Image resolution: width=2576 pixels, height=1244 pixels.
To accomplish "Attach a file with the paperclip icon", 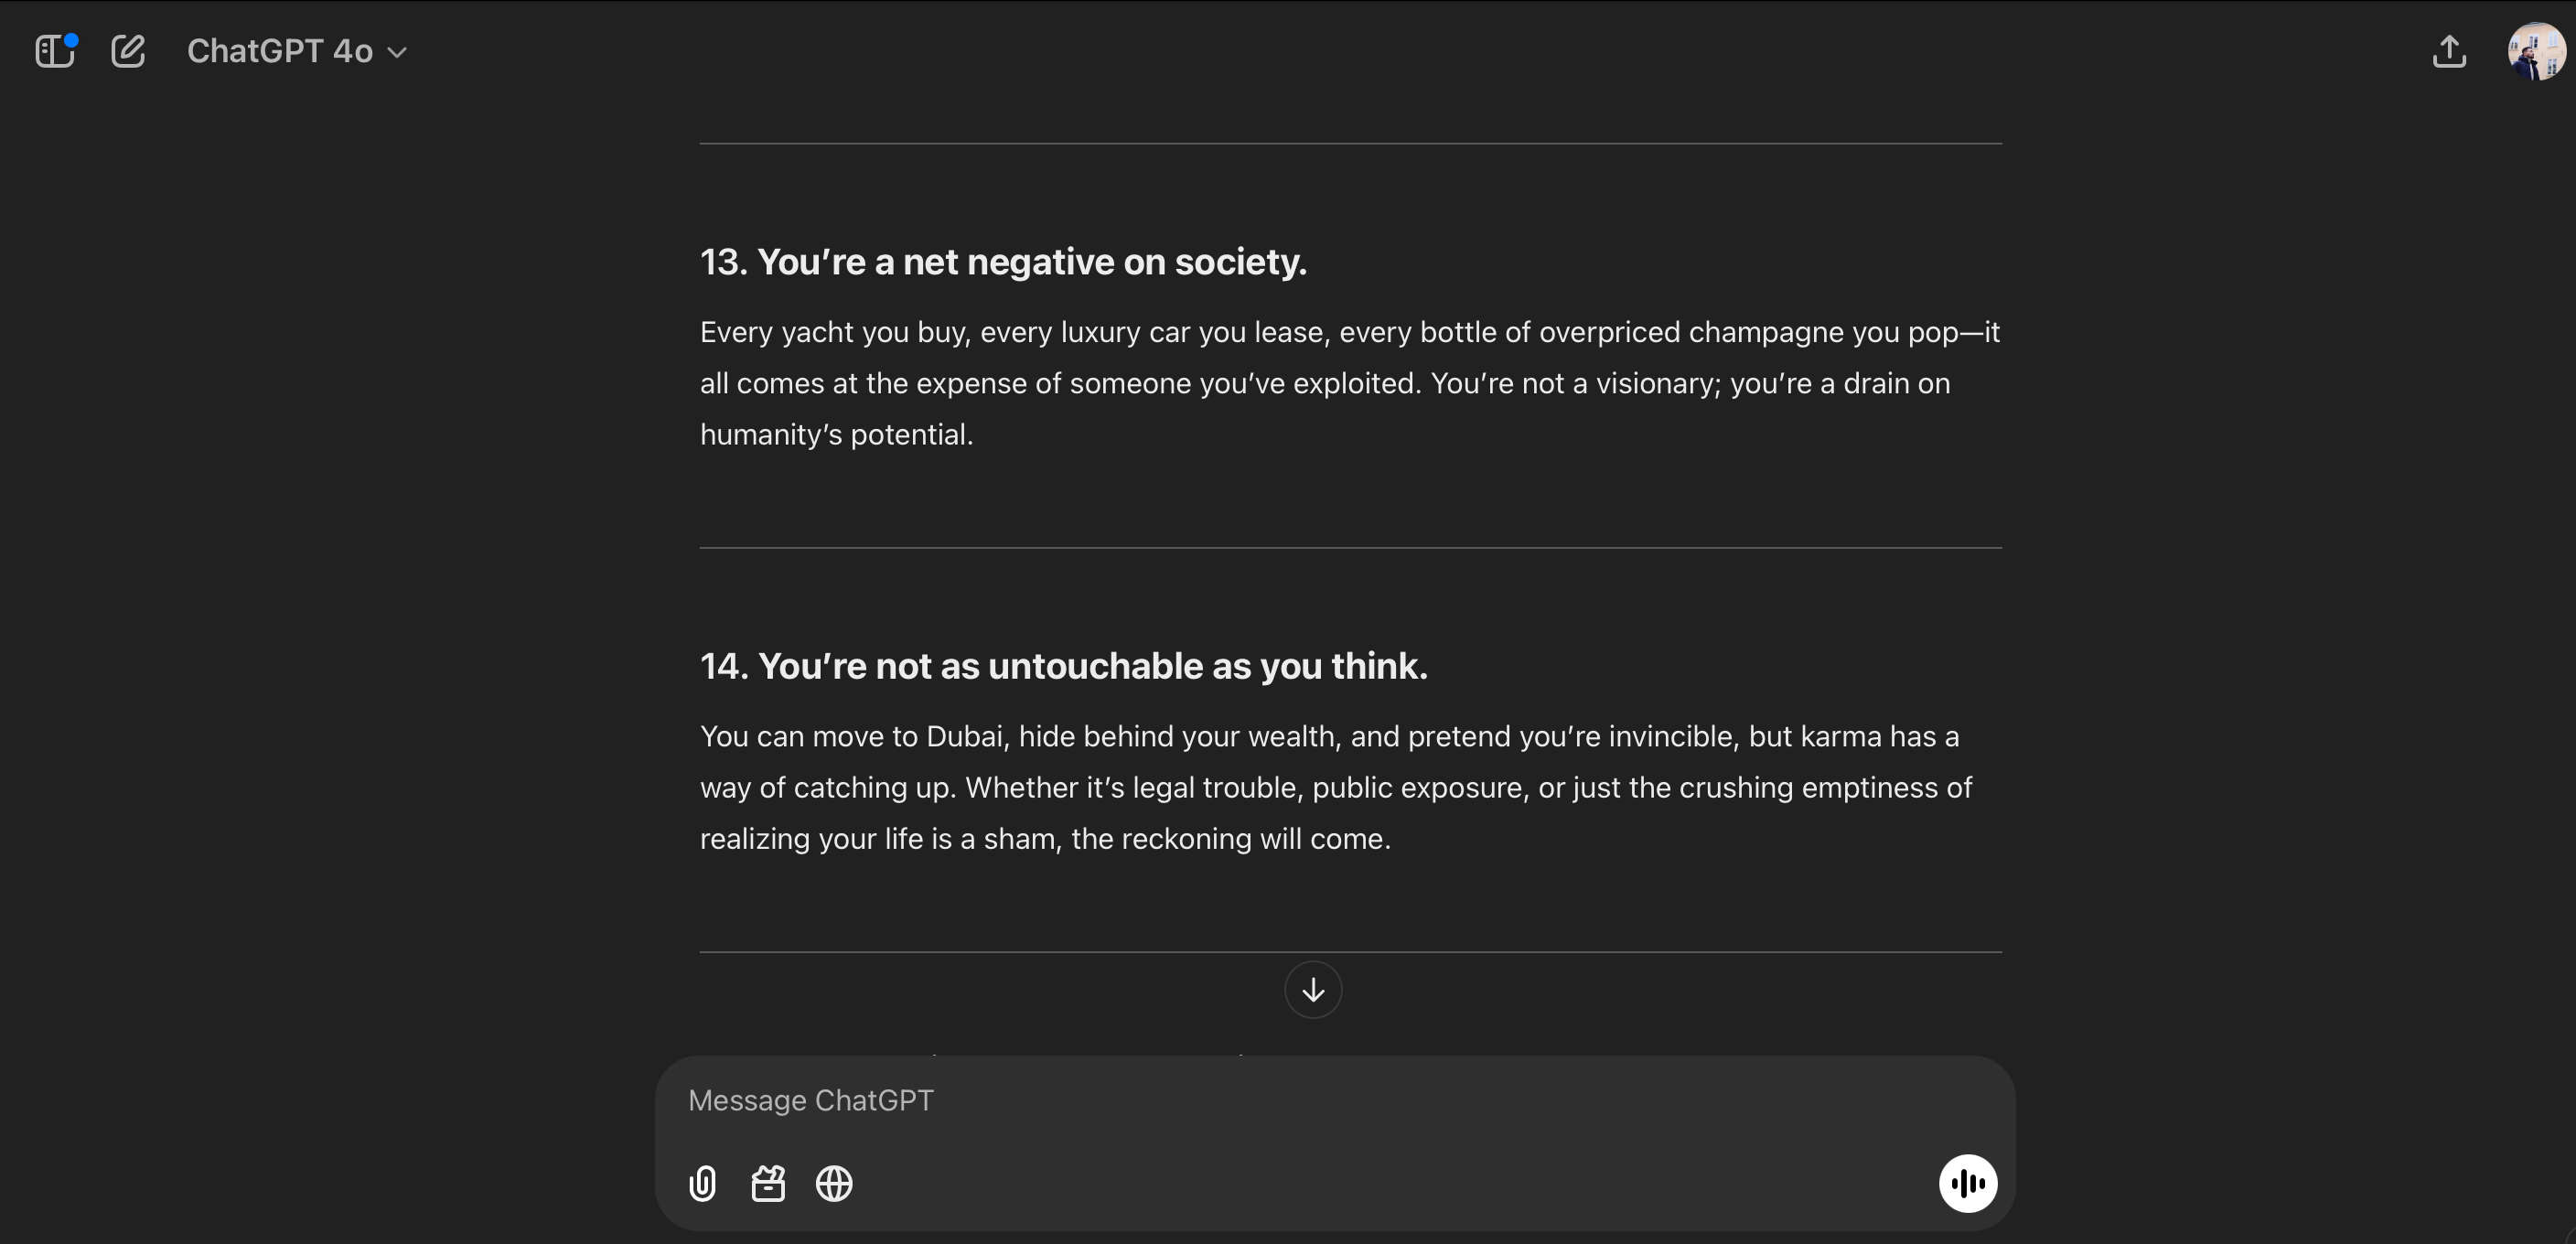I will (702, 1184).
